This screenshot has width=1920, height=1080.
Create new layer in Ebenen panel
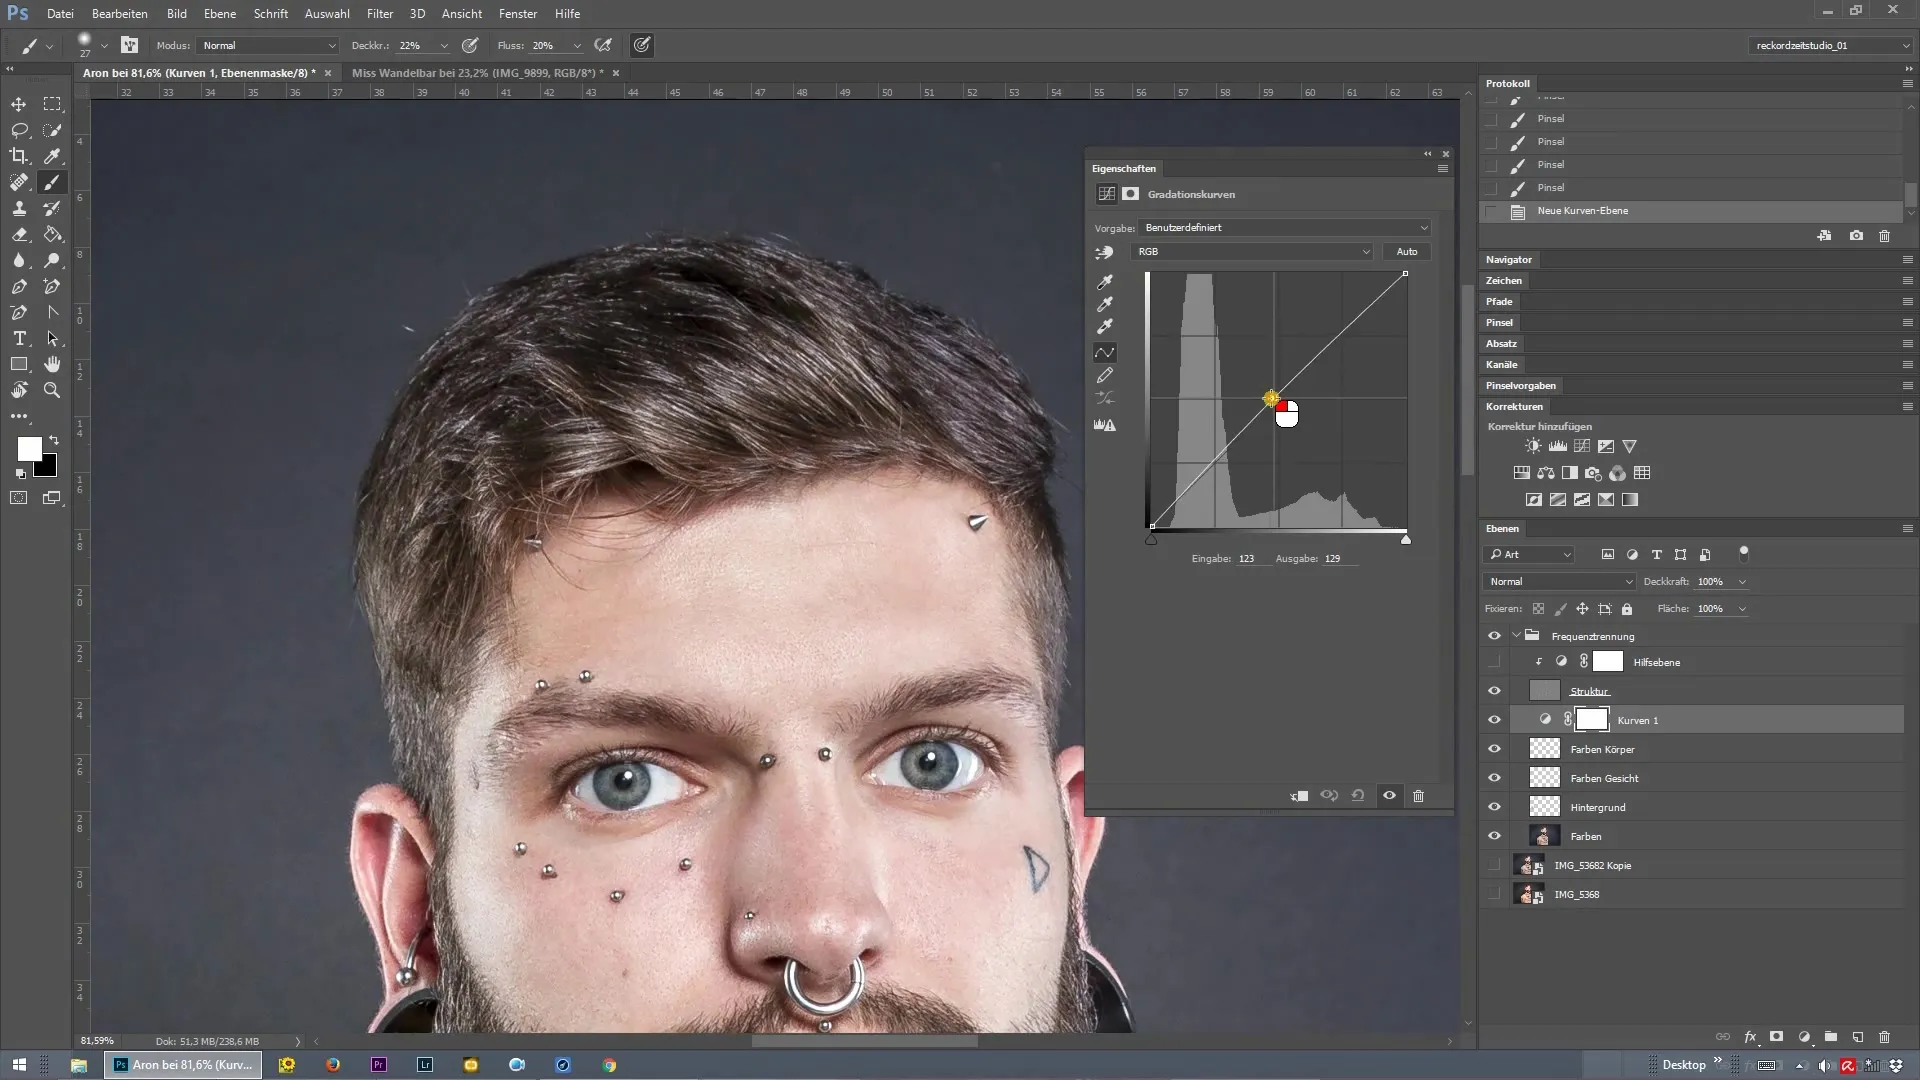coord(1857,1037)
